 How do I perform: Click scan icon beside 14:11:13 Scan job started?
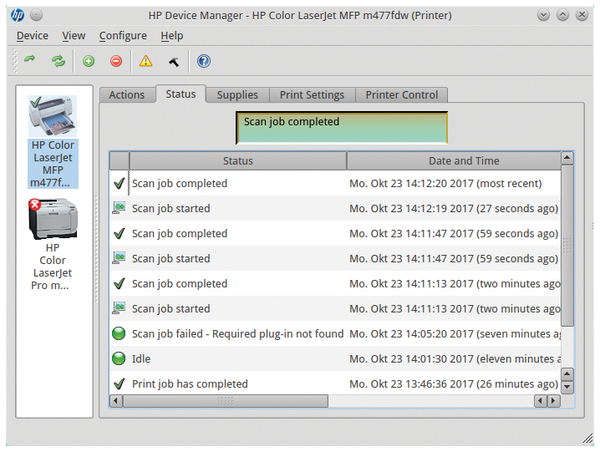click(x=119, y=308)
